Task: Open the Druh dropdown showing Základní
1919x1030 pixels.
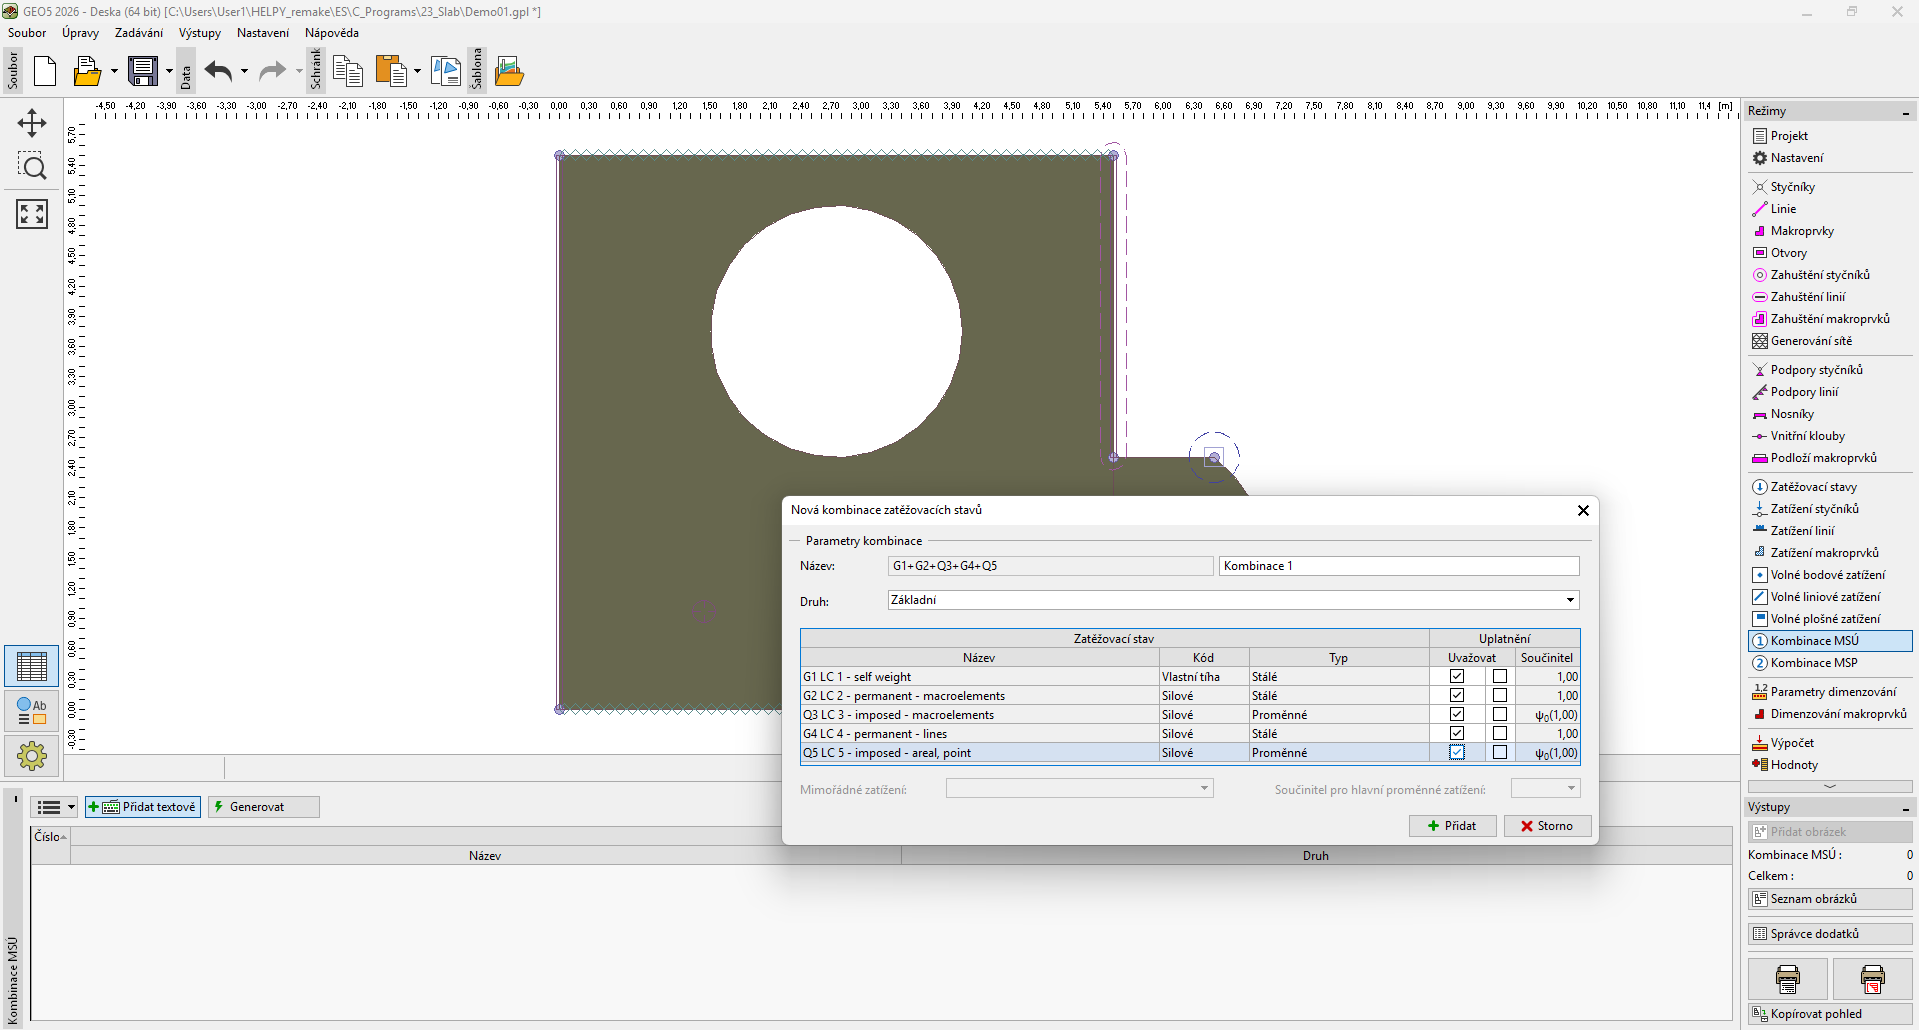Action: [x=1570, y=600]
